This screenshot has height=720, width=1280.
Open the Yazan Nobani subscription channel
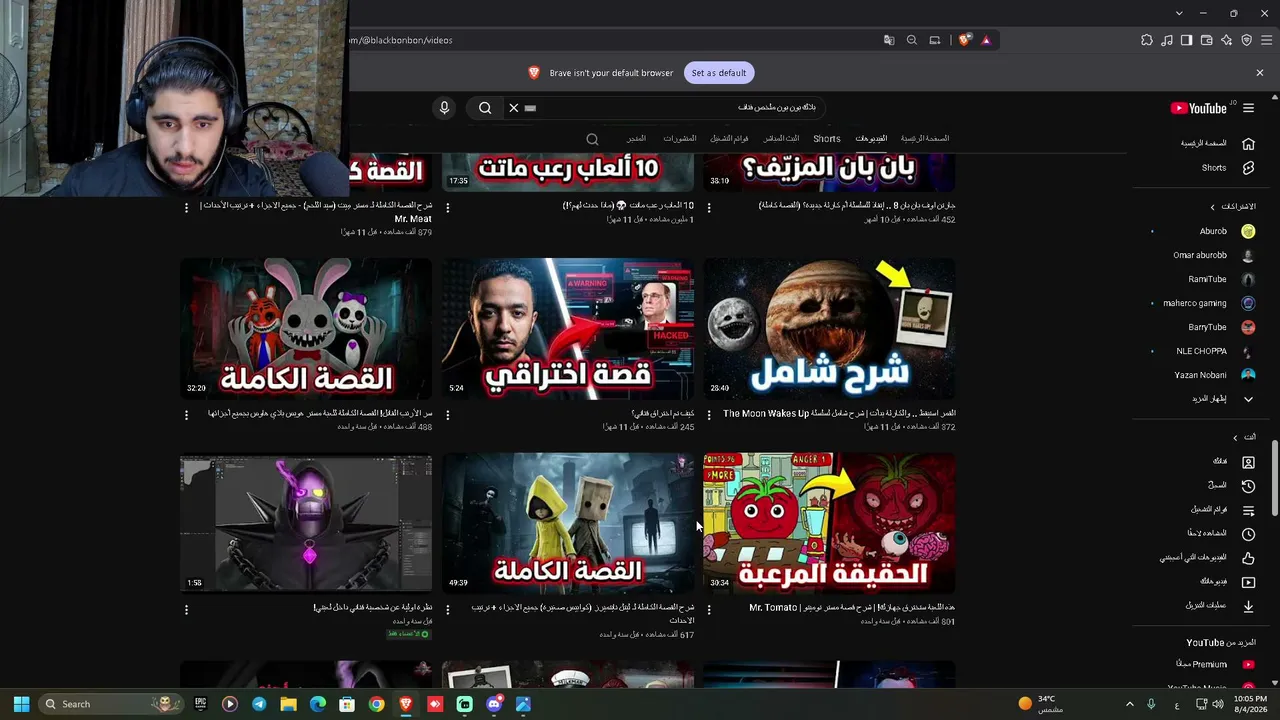click(1216, 375)
